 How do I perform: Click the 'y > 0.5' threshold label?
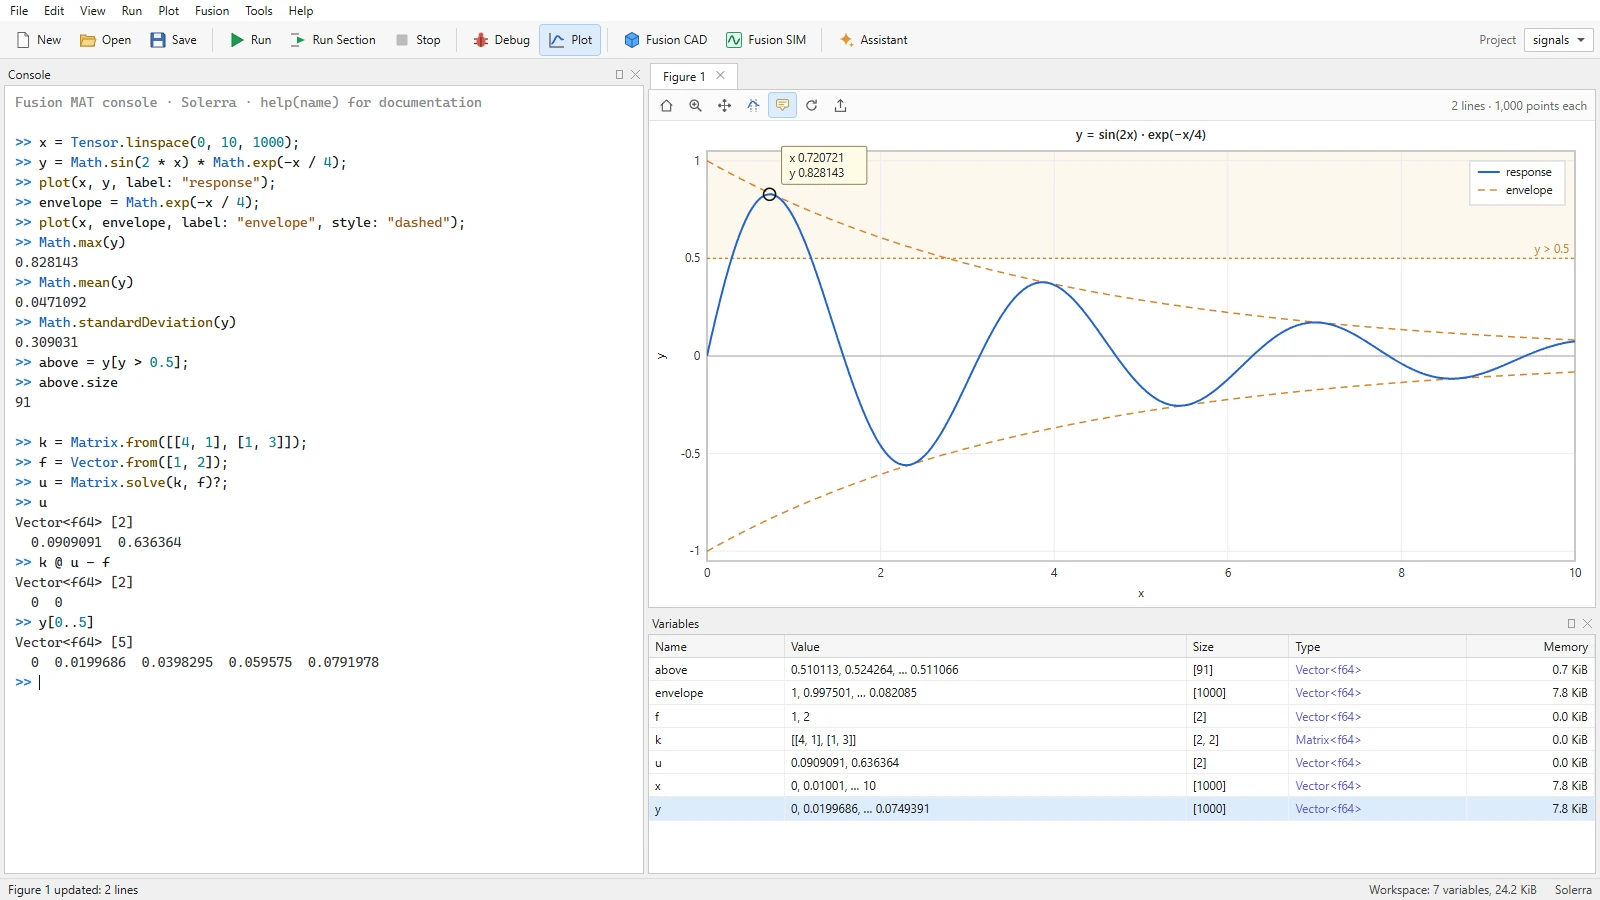(x=1551, y=249)
